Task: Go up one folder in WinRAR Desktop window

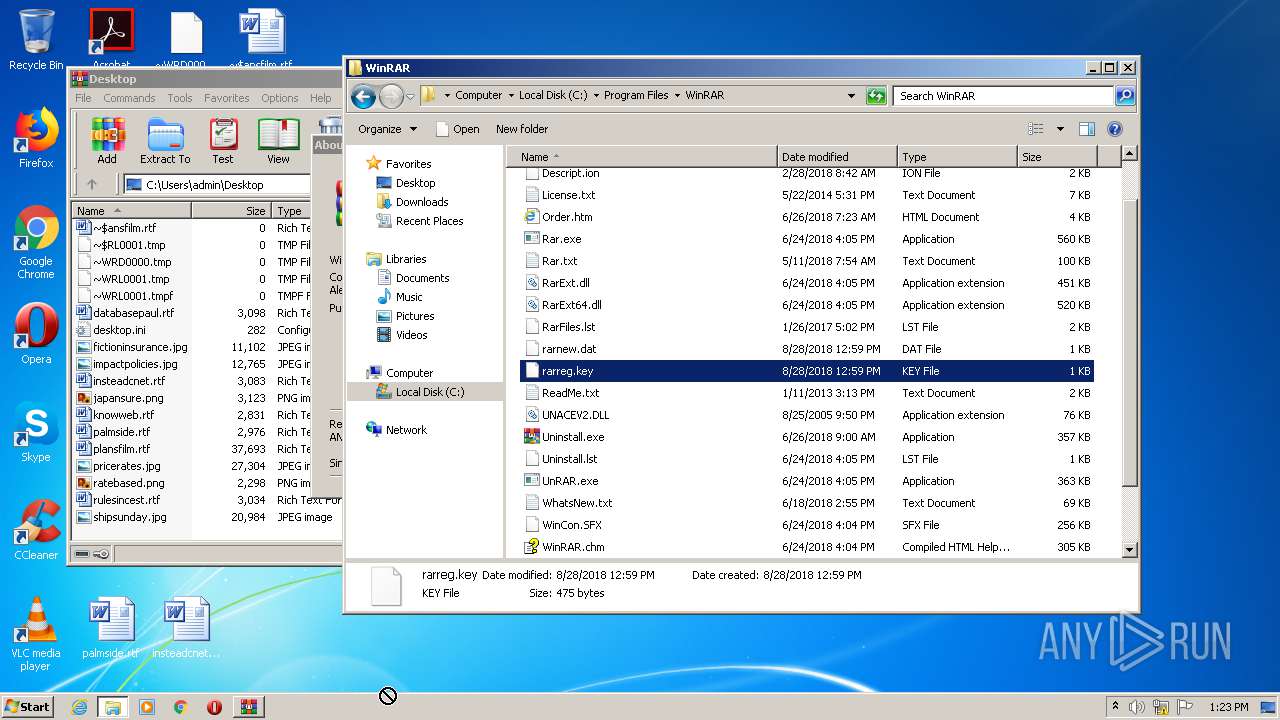Action: tap(92, 184)
